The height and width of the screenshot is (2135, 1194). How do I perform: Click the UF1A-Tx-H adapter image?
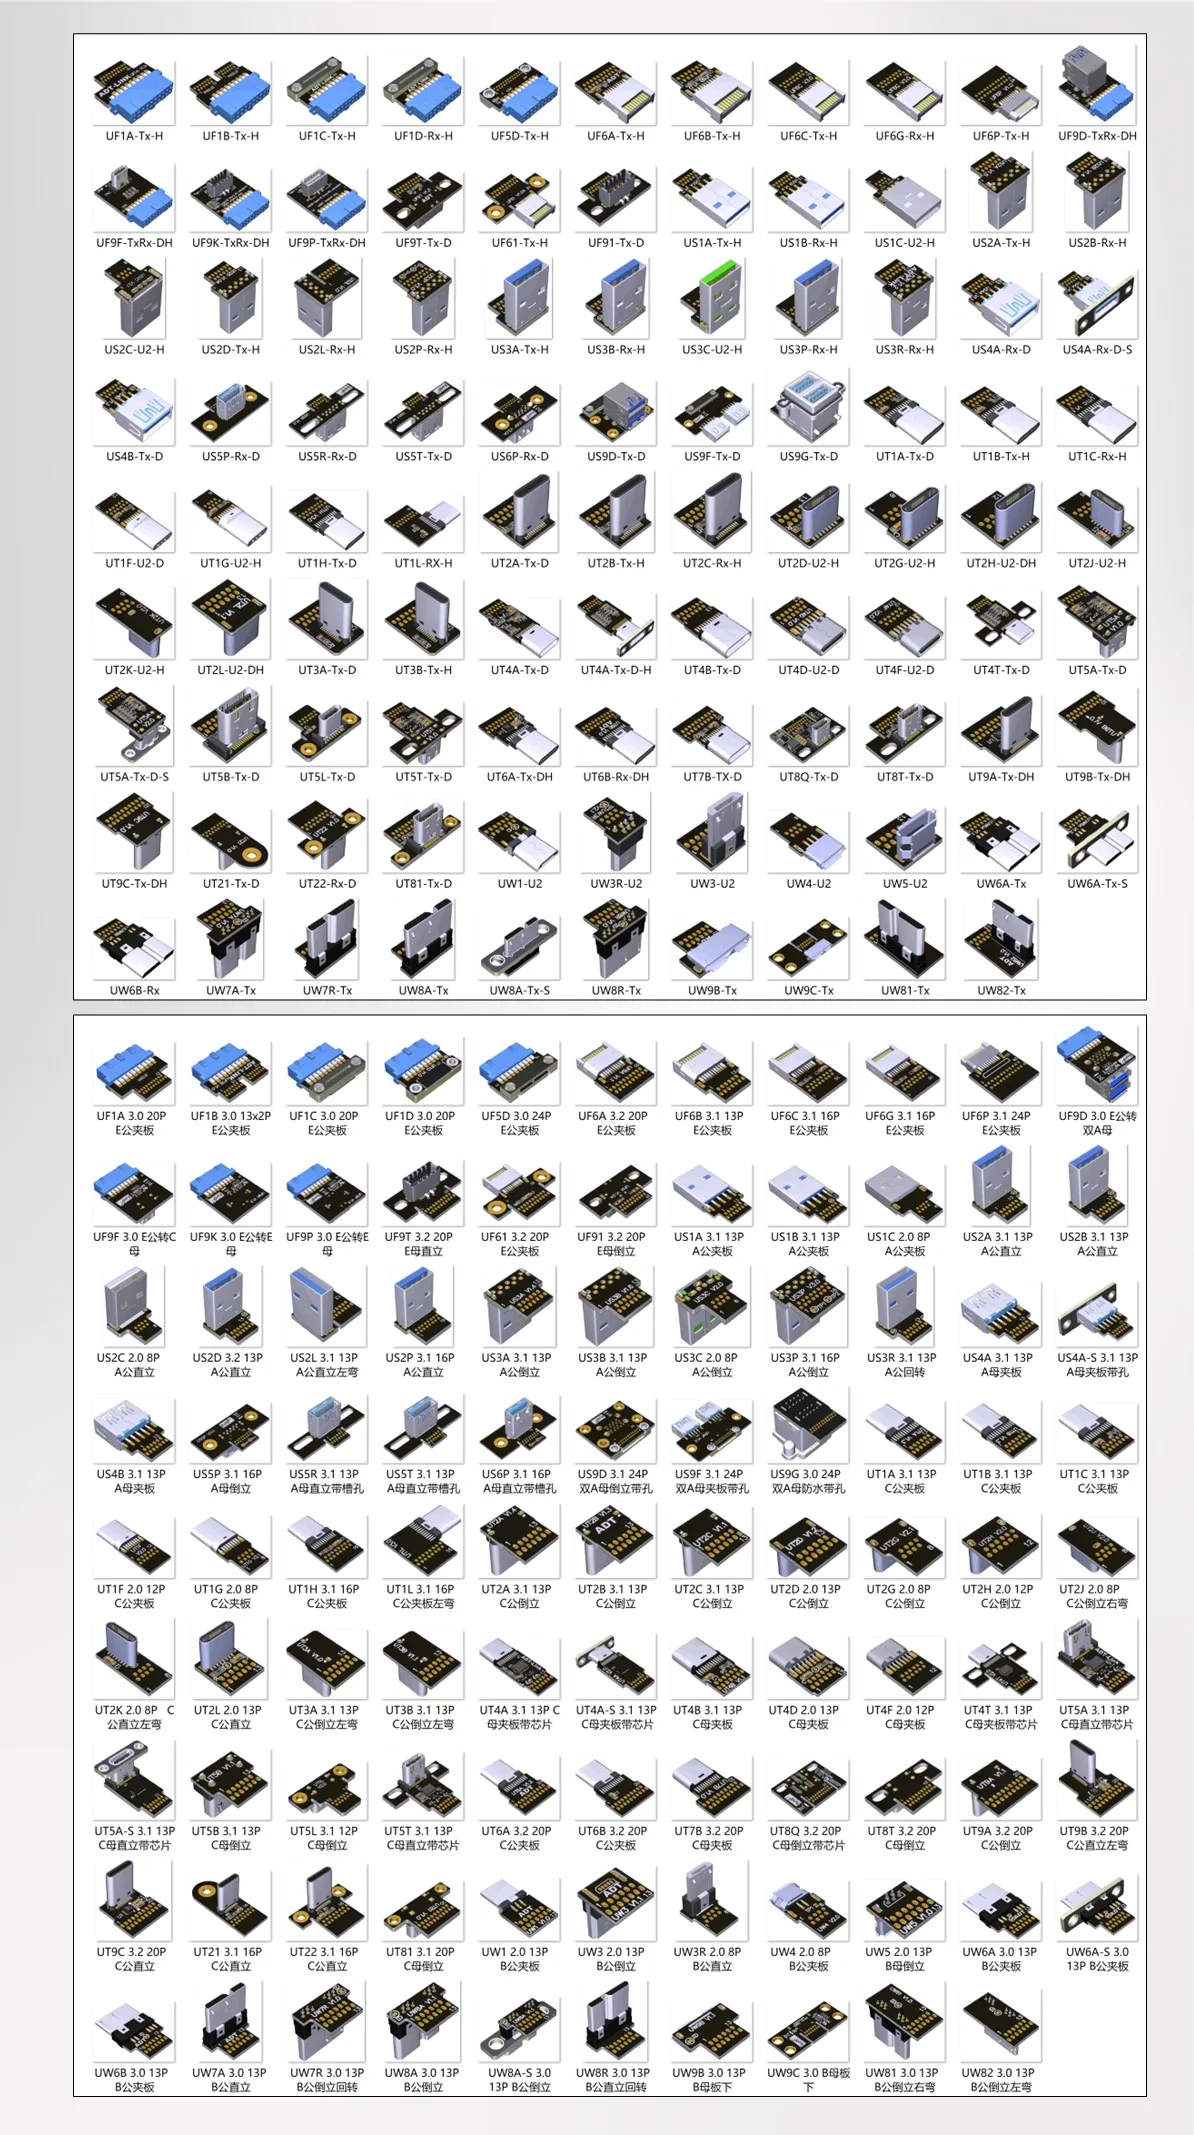pos(134,91)
